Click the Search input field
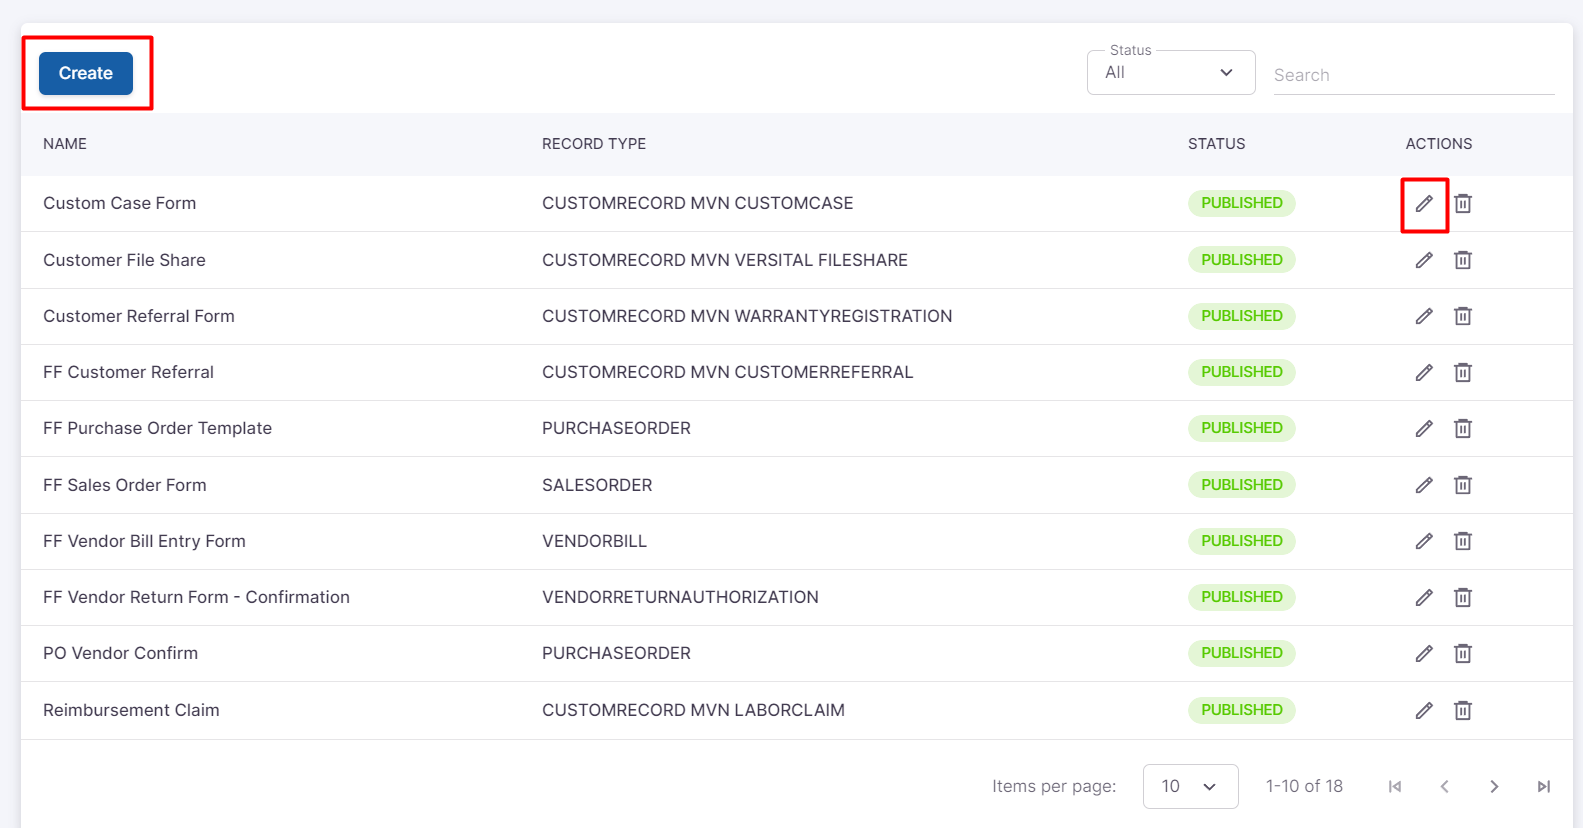 (1412, 75)
